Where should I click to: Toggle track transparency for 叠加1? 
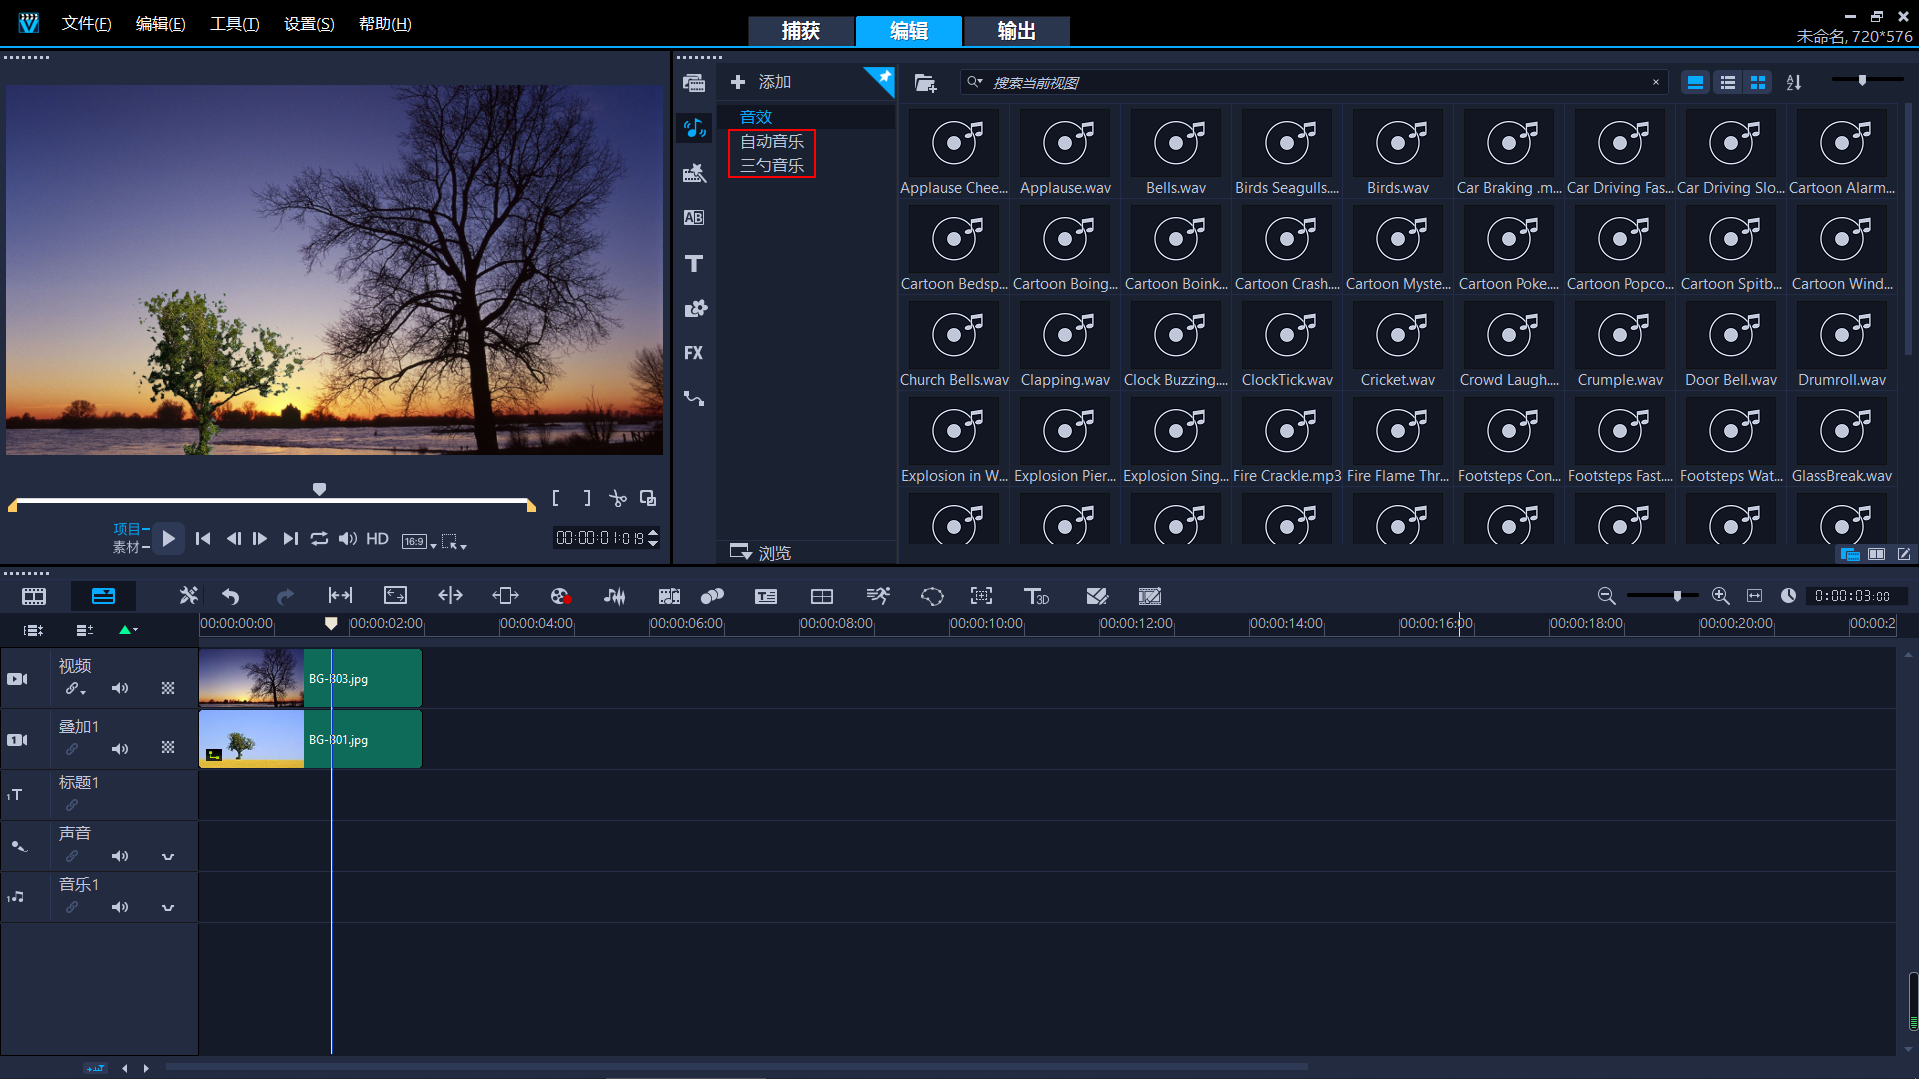pyautogui.click(x=168, y=748)
